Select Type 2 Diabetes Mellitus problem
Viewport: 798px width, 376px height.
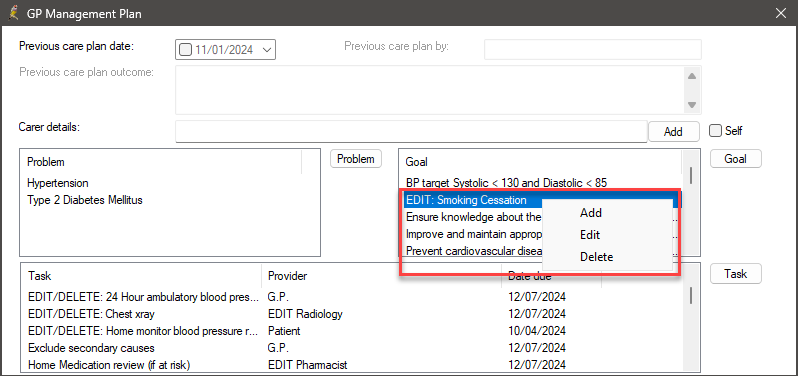84,200
